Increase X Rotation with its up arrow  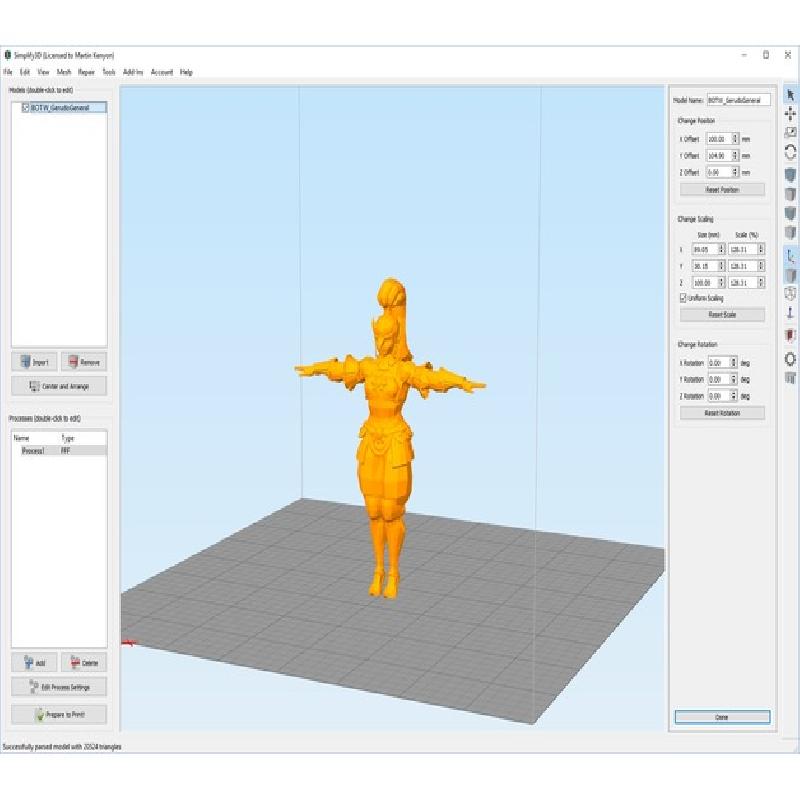pyautogui.click(x=734, y=360)
